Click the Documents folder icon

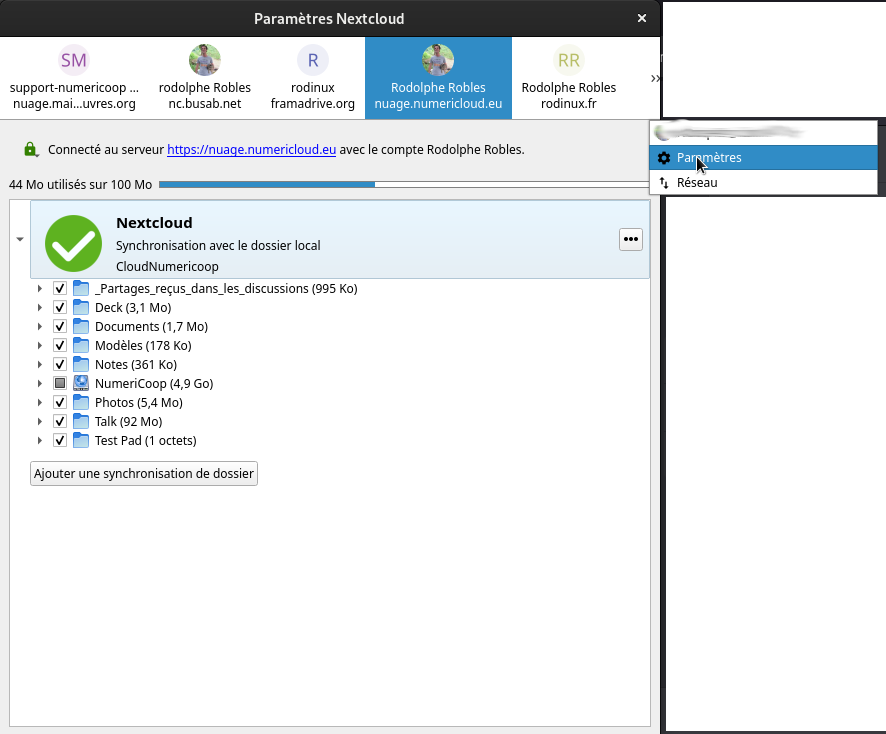[81, 327]
